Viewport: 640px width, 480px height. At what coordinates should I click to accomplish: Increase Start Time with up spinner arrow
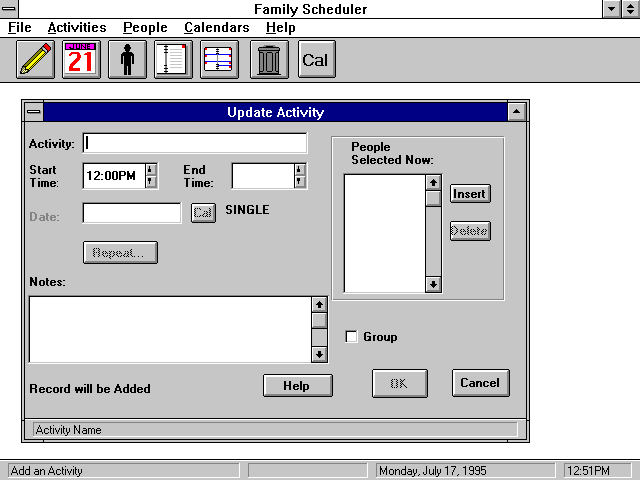151,170
